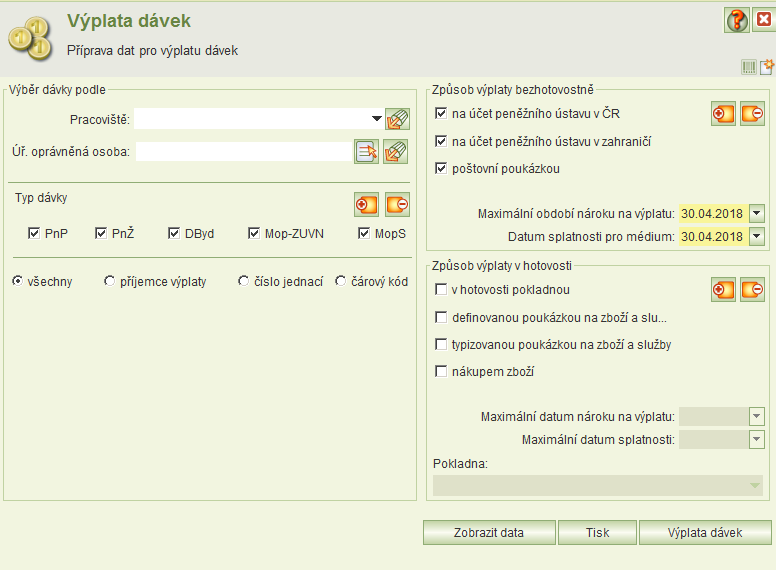This screenshot has width=776, height=570.
Task: Uncheck the PnŽ benefit type
Action: coord(100,233)
